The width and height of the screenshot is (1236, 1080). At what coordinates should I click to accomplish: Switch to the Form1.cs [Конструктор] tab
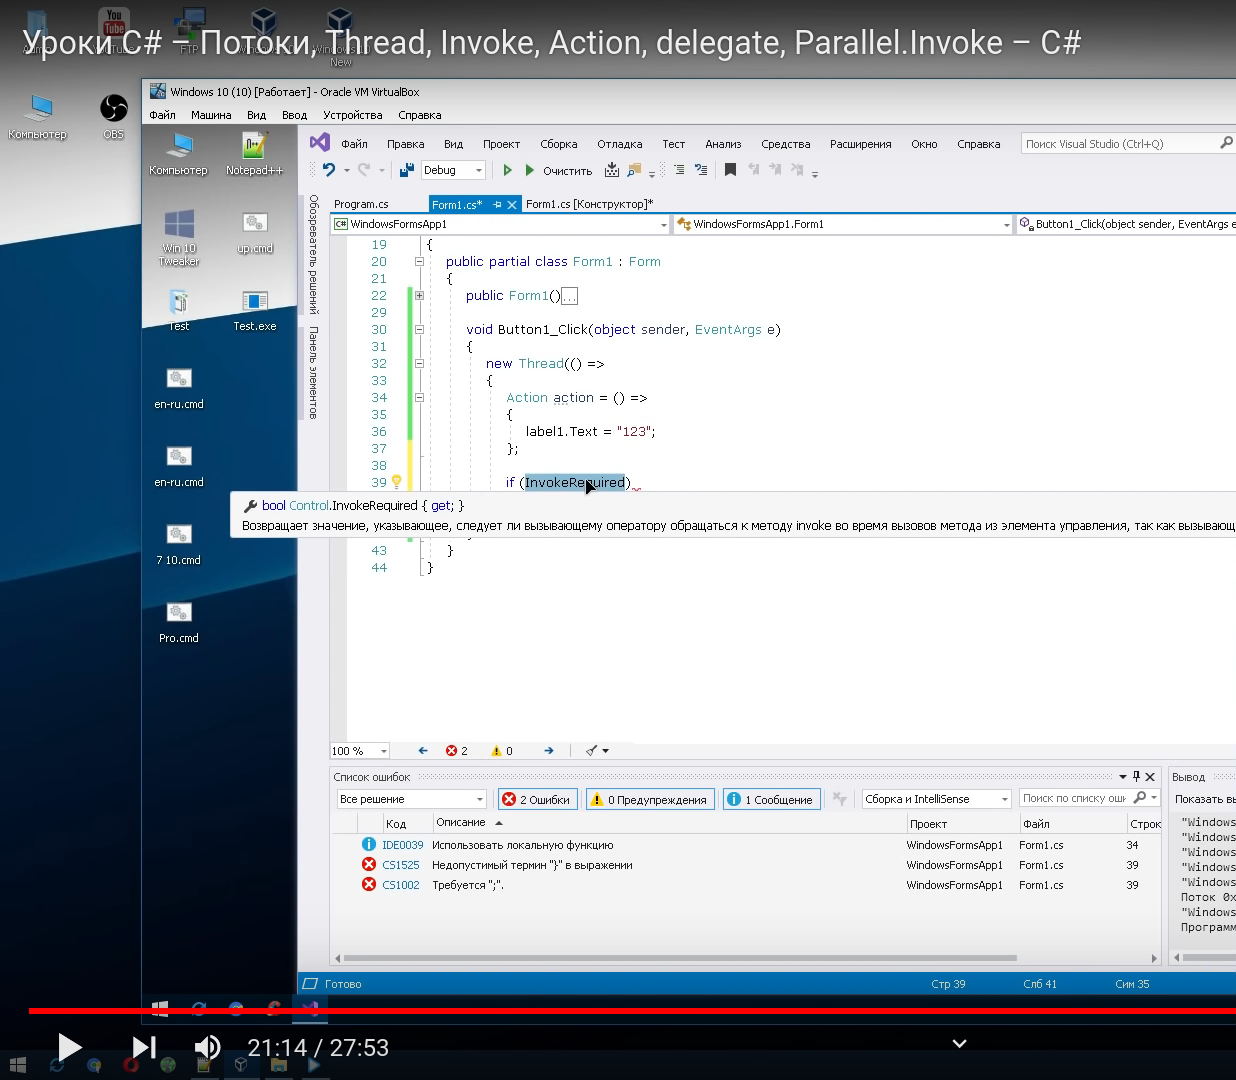[590, 204]
